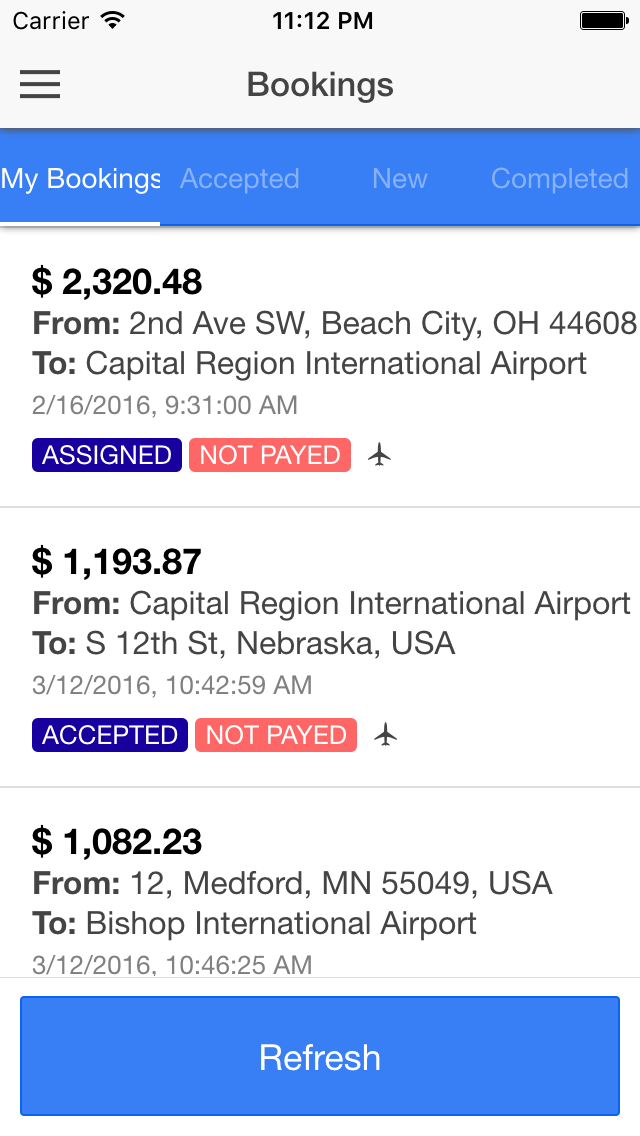Tap the ACCEPTED status badge

(110, 735)
